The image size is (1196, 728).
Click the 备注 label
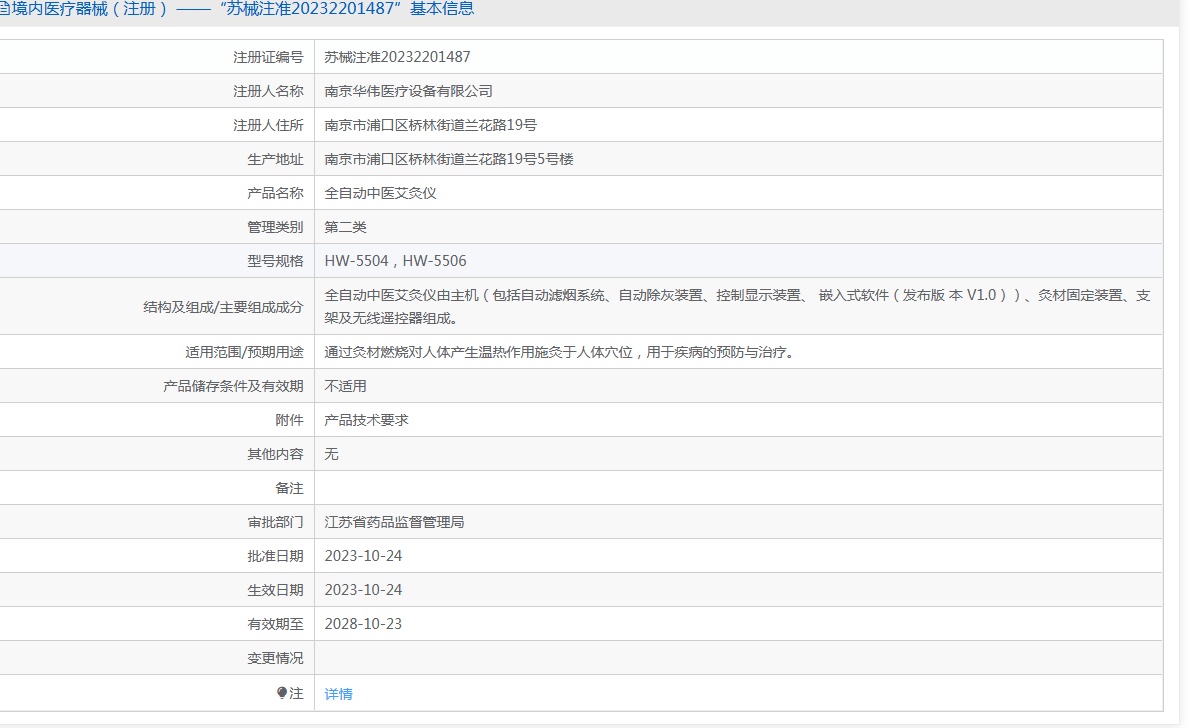point(289,488)
